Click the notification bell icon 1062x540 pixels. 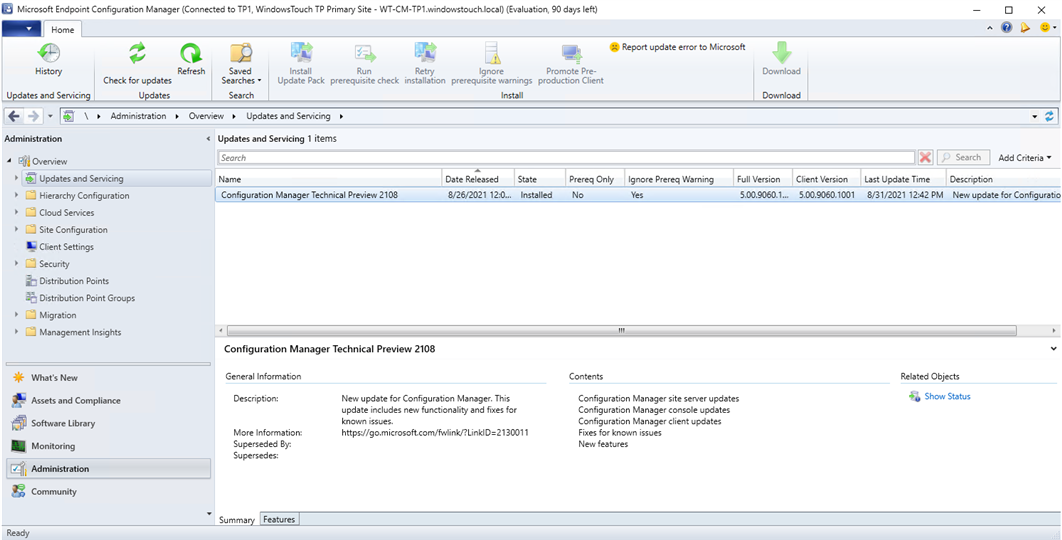pos(1025,28)
